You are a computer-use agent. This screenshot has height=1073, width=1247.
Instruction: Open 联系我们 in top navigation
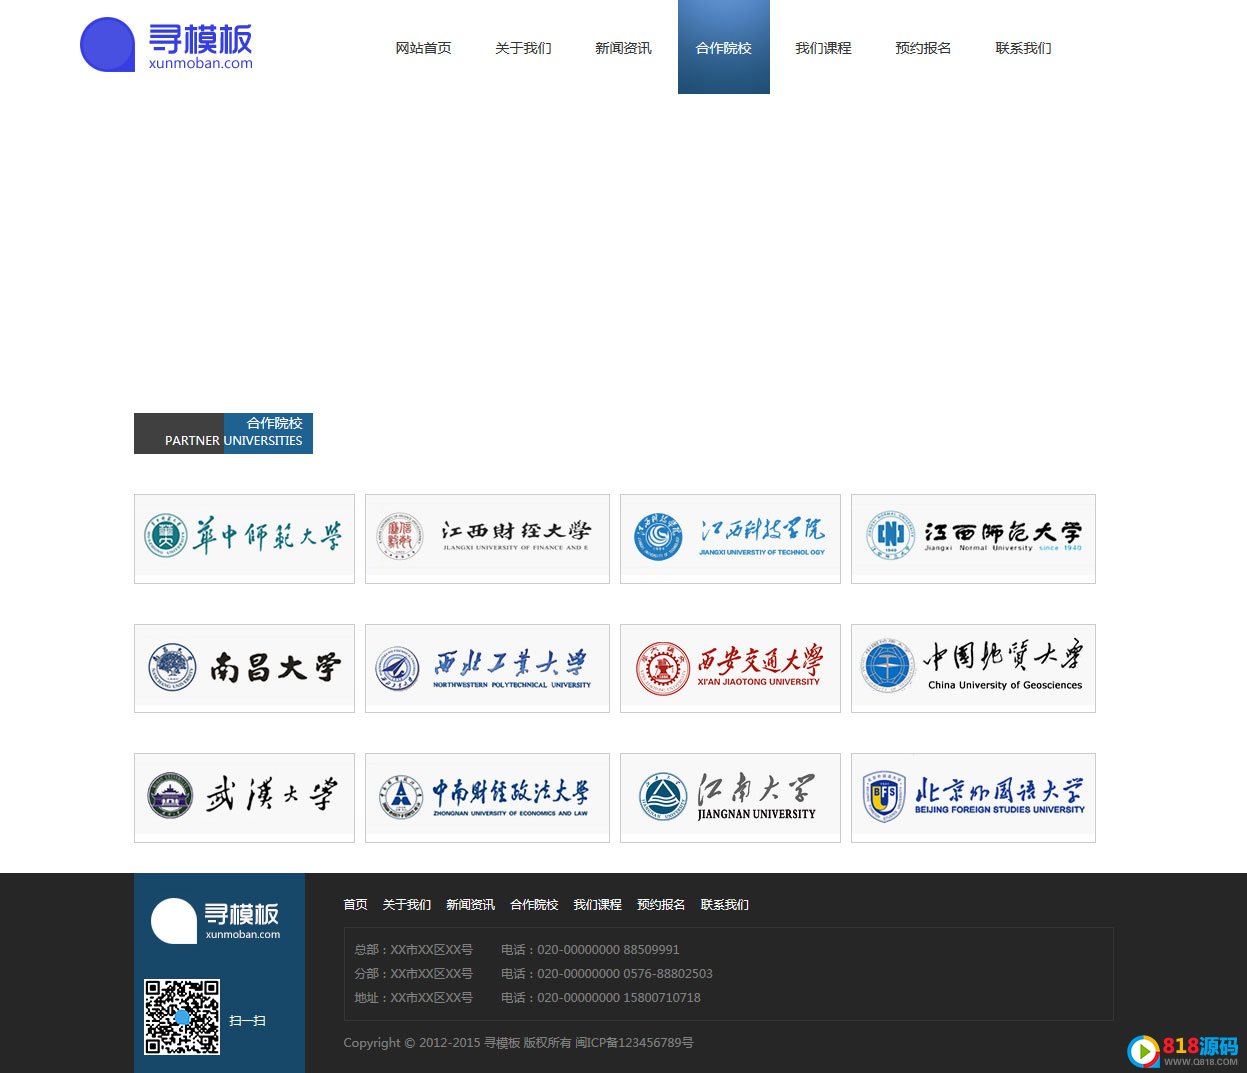tap(1024, 48)
